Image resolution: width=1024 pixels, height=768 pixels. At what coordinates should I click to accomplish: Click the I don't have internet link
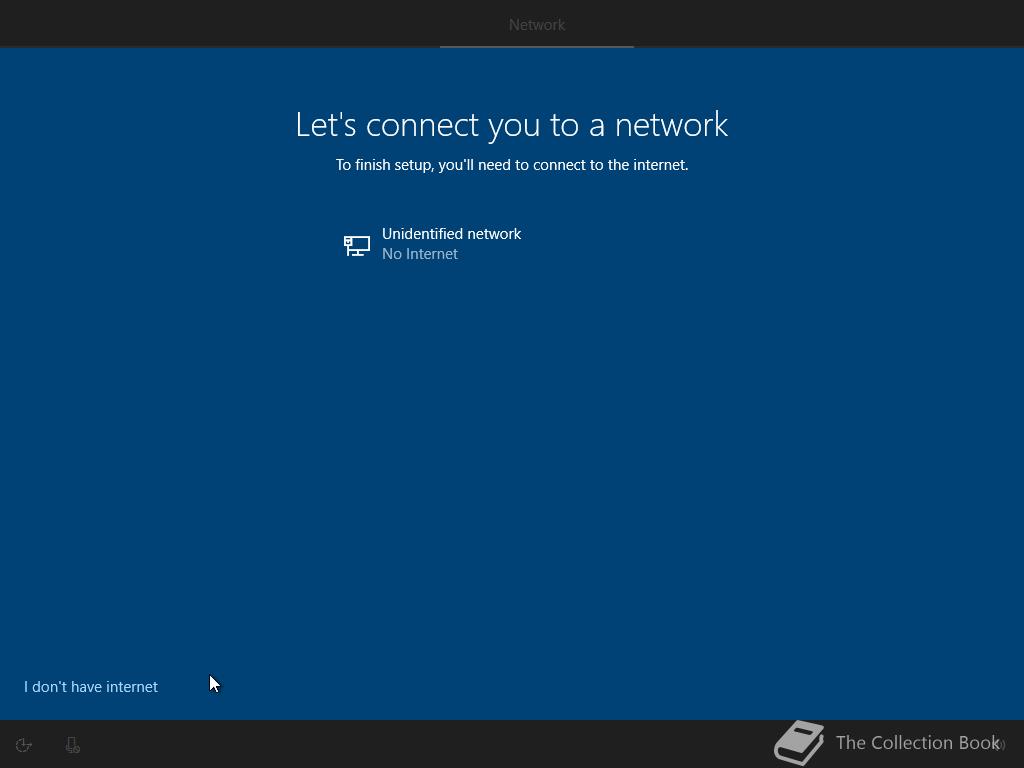tap(91, 686)
